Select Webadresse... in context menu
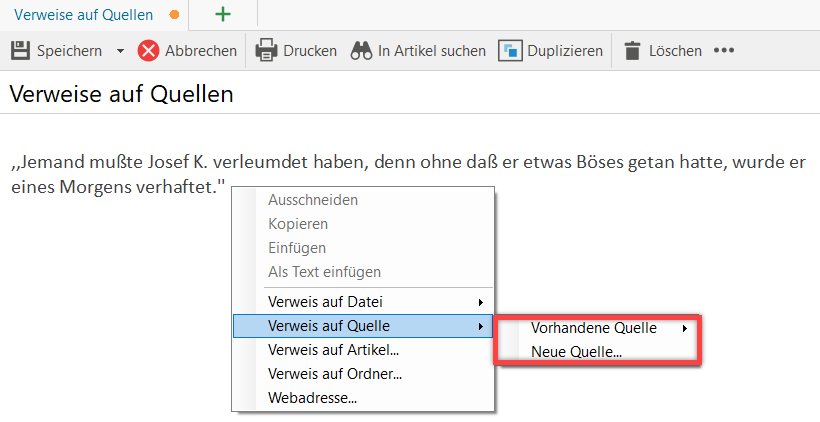Screen dimensions: 820x422 click(x=313, y=398)
